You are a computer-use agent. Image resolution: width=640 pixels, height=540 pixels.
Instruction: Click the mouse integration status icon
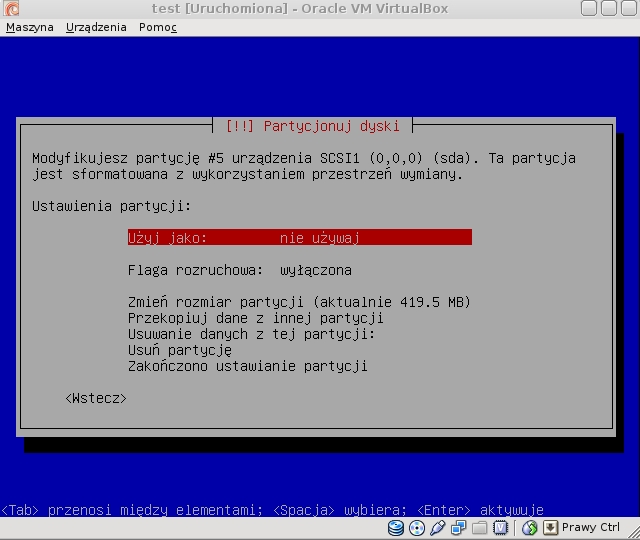click(530, 527)
